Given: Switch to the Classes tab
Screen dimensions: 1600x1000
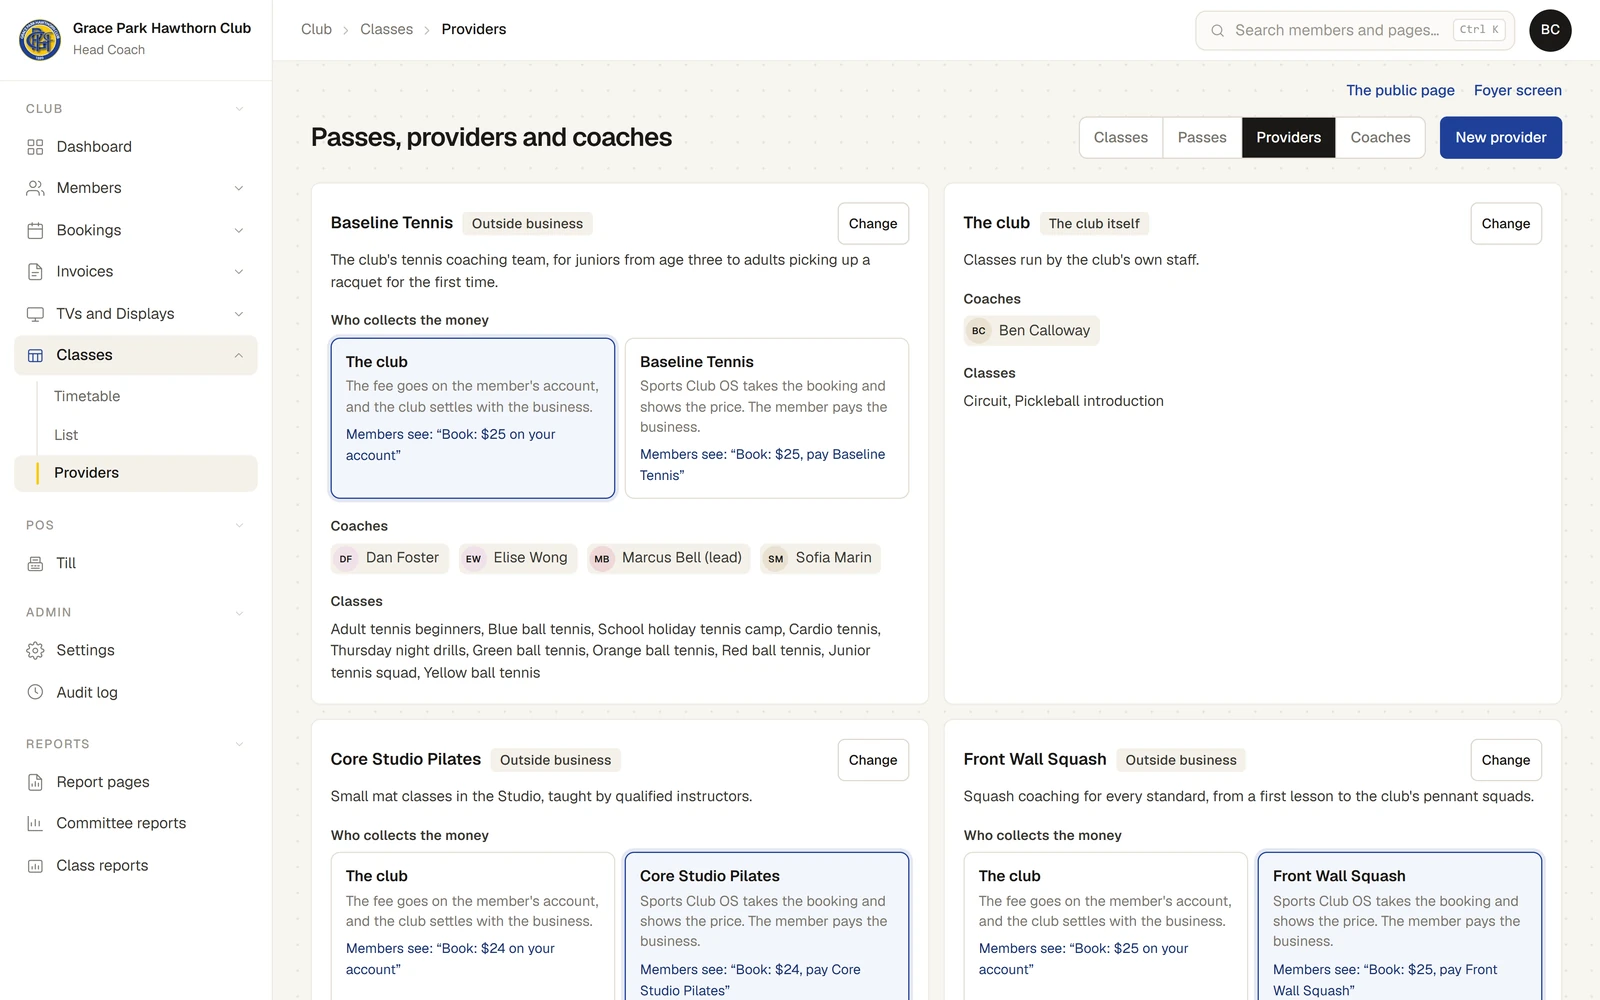Looking at the screenshot, I should click(x=1121, y=138).
